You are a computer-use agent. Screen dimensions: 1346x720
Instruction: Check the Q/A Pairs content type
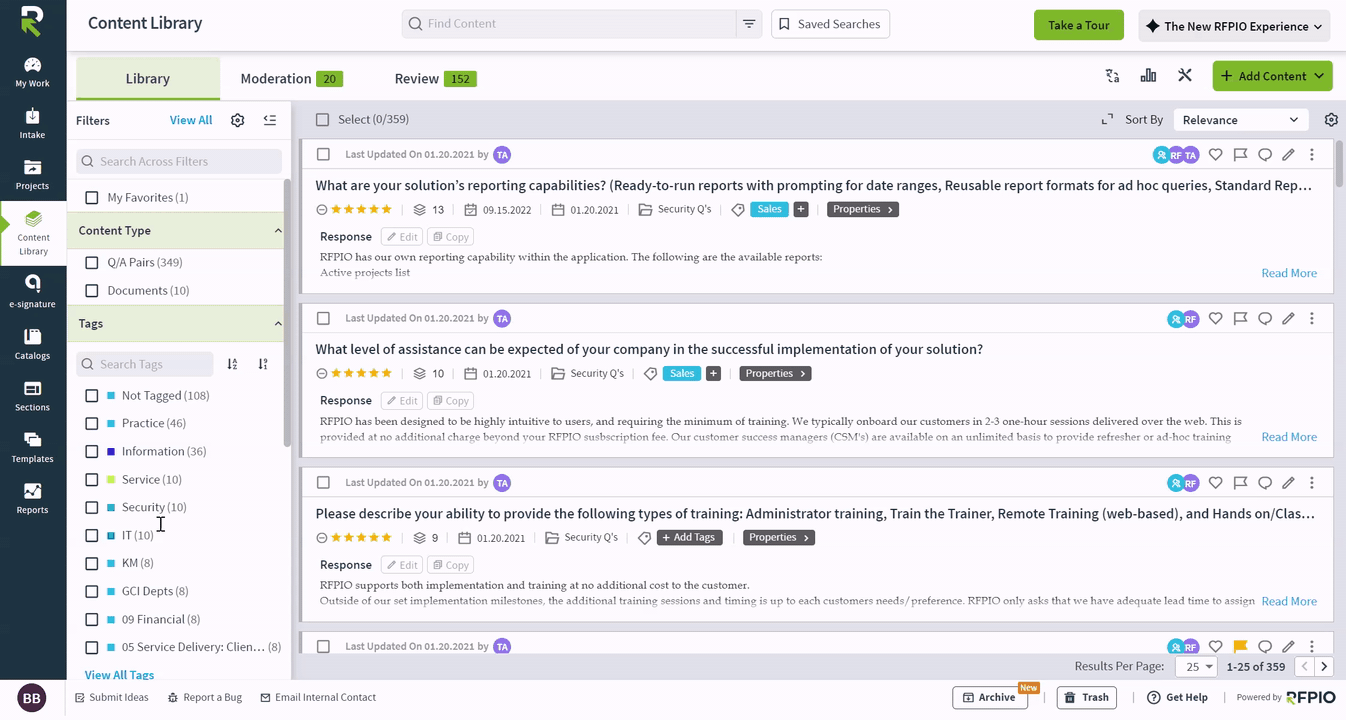(x=92, y=263)
